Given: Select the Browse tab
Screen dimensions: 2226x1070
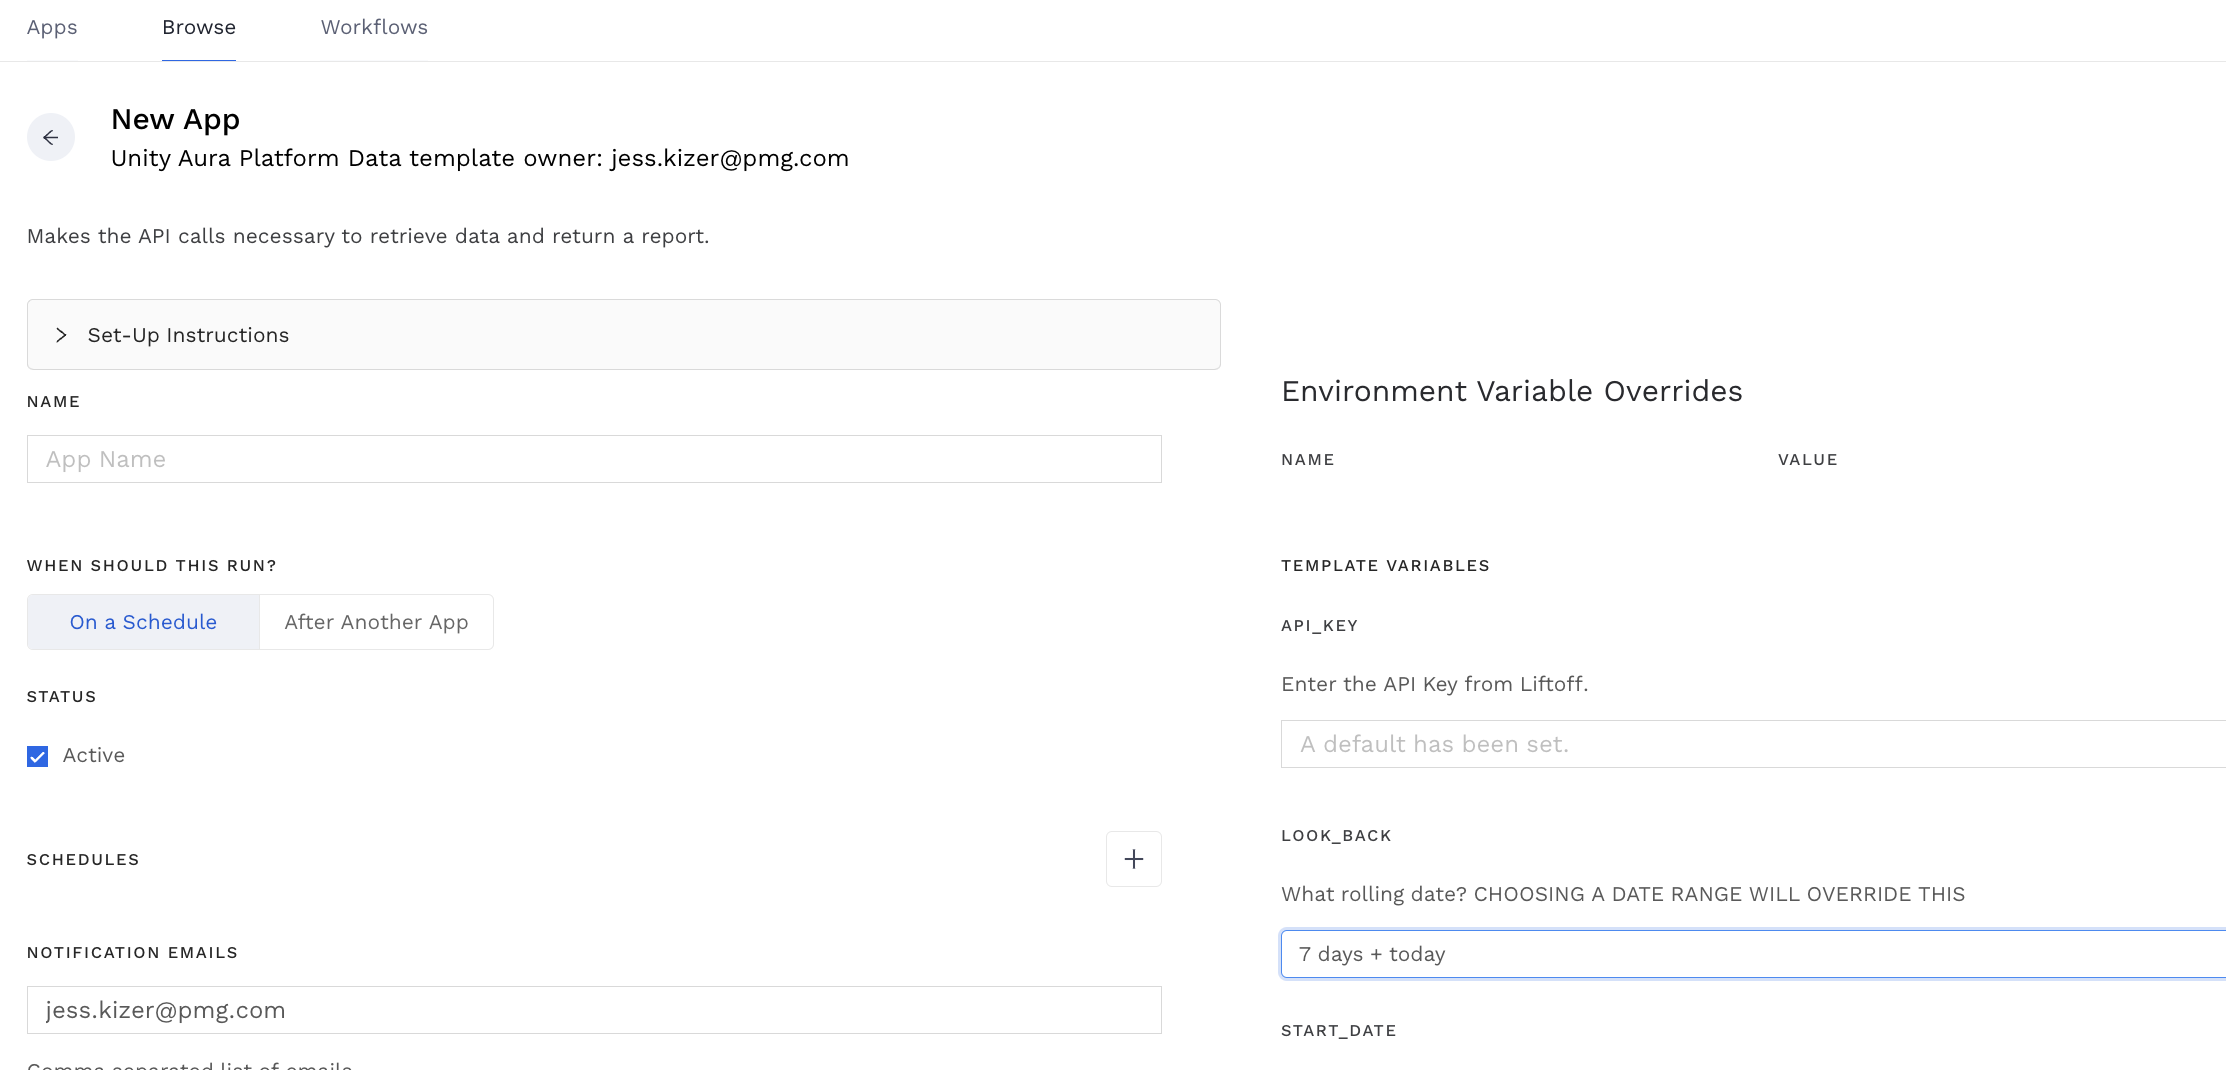Looking at the screenshot, I should [199, 27].
